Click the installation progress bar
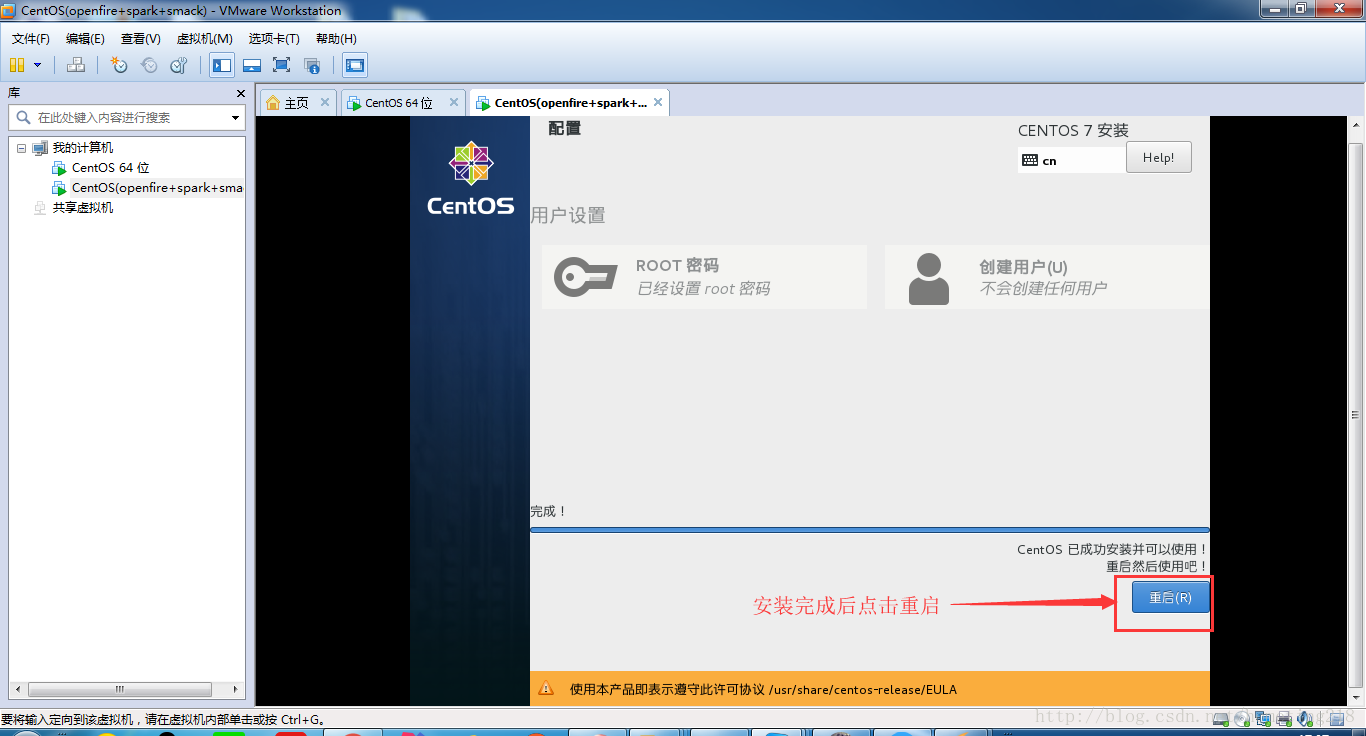 tap(869, 530)
